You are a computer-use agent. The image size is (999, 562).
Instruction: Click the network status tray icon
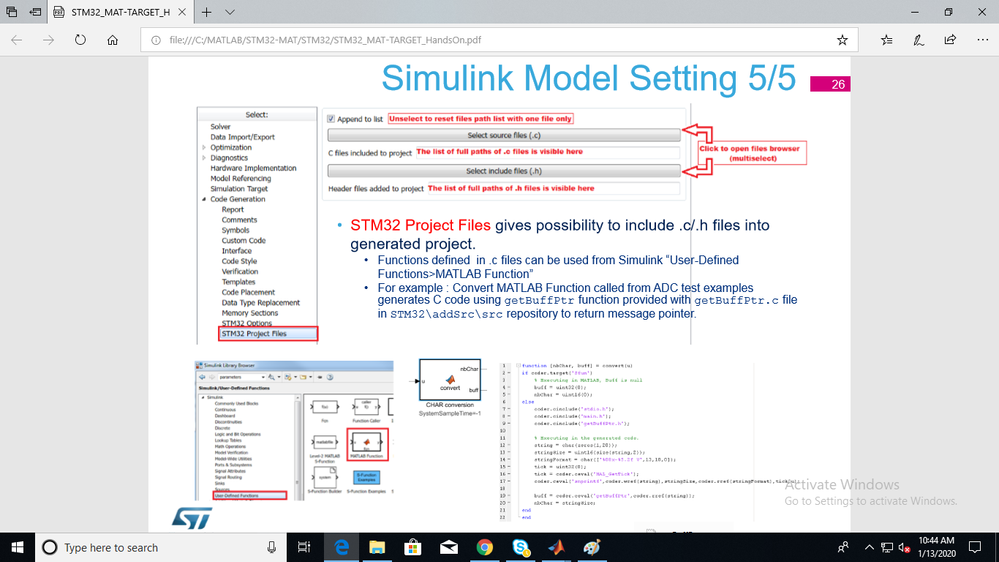coord(887,547)
